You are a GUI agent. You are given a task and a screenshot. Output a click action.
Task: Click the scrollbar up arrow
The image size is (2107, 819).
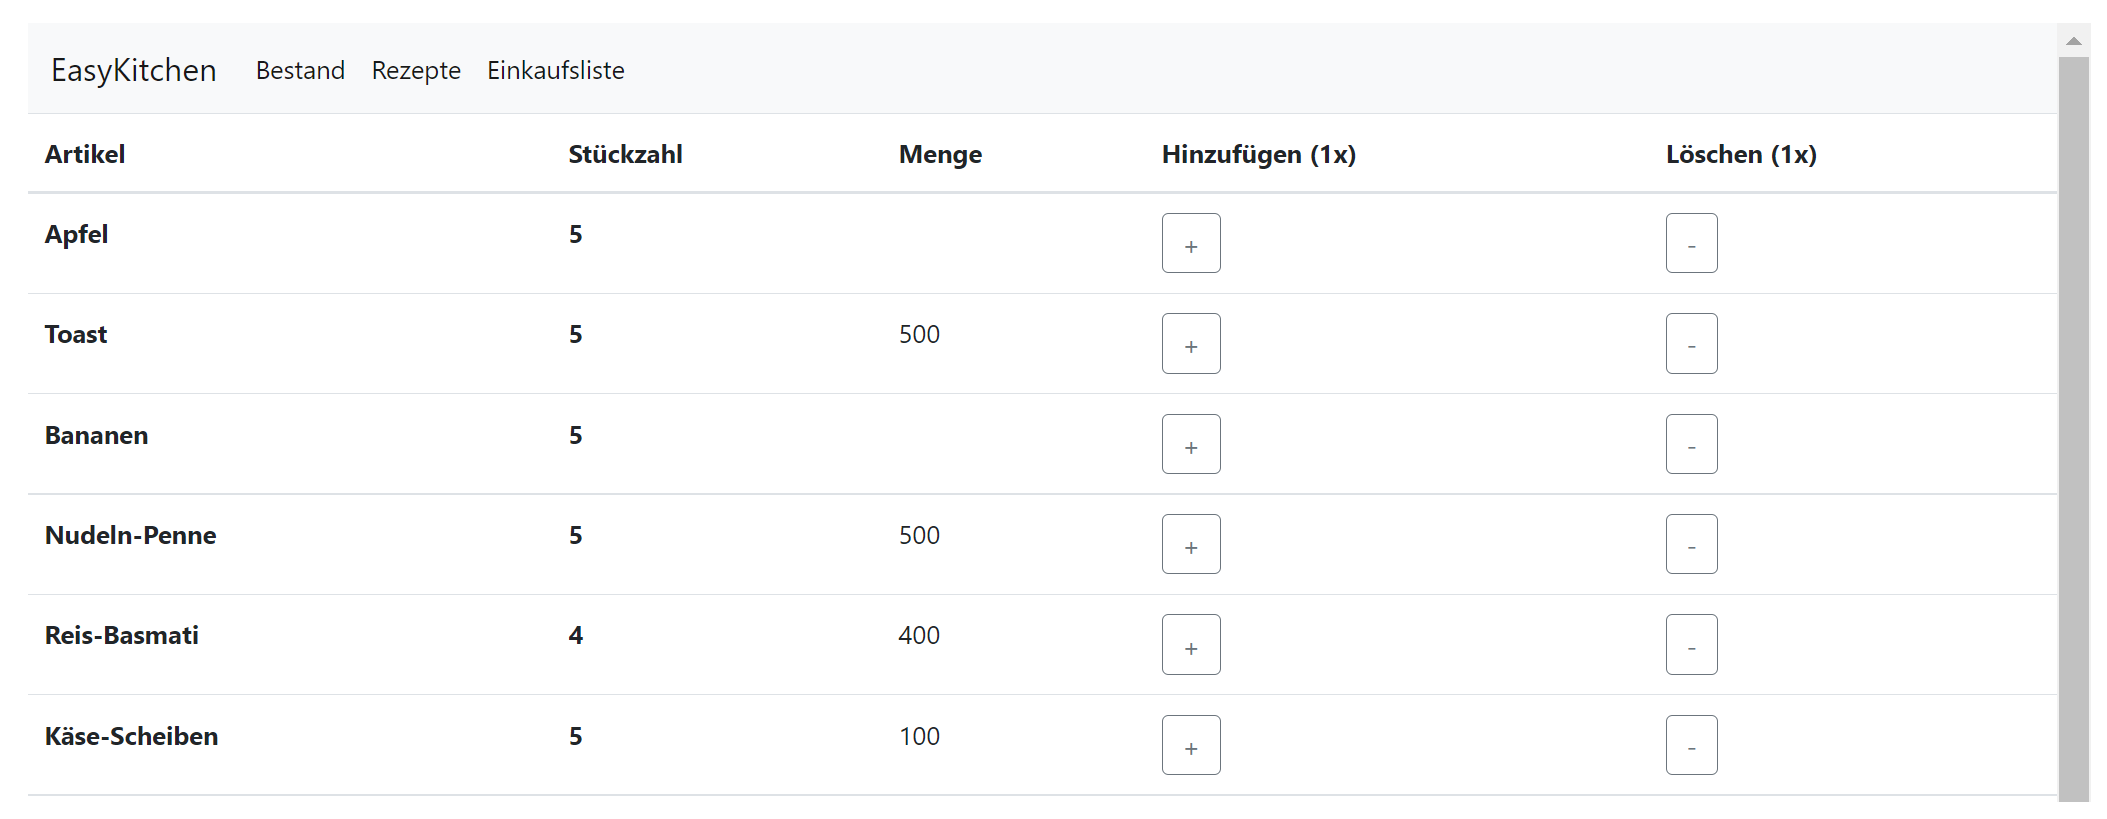(2074, 41)
